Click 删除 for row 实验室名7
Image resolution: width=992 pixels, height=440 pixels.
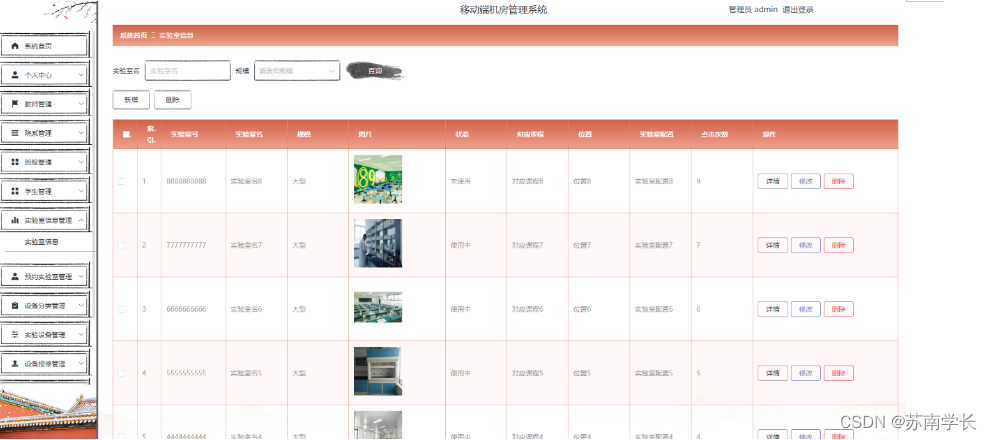pos(838,245)
